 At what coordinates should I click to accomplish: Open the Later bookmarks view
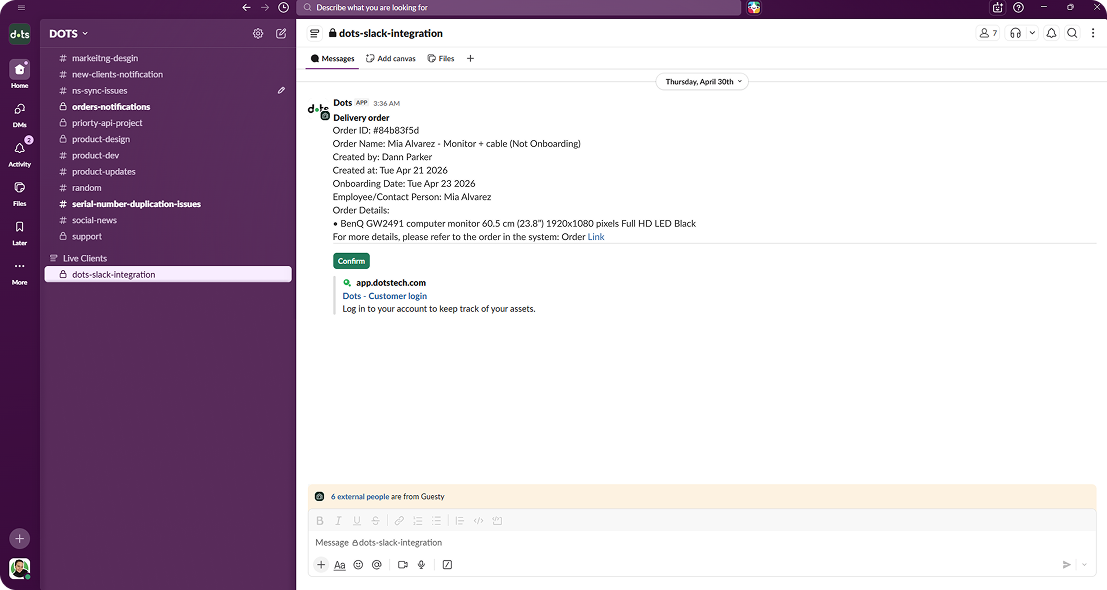click(x=19, y=232)
